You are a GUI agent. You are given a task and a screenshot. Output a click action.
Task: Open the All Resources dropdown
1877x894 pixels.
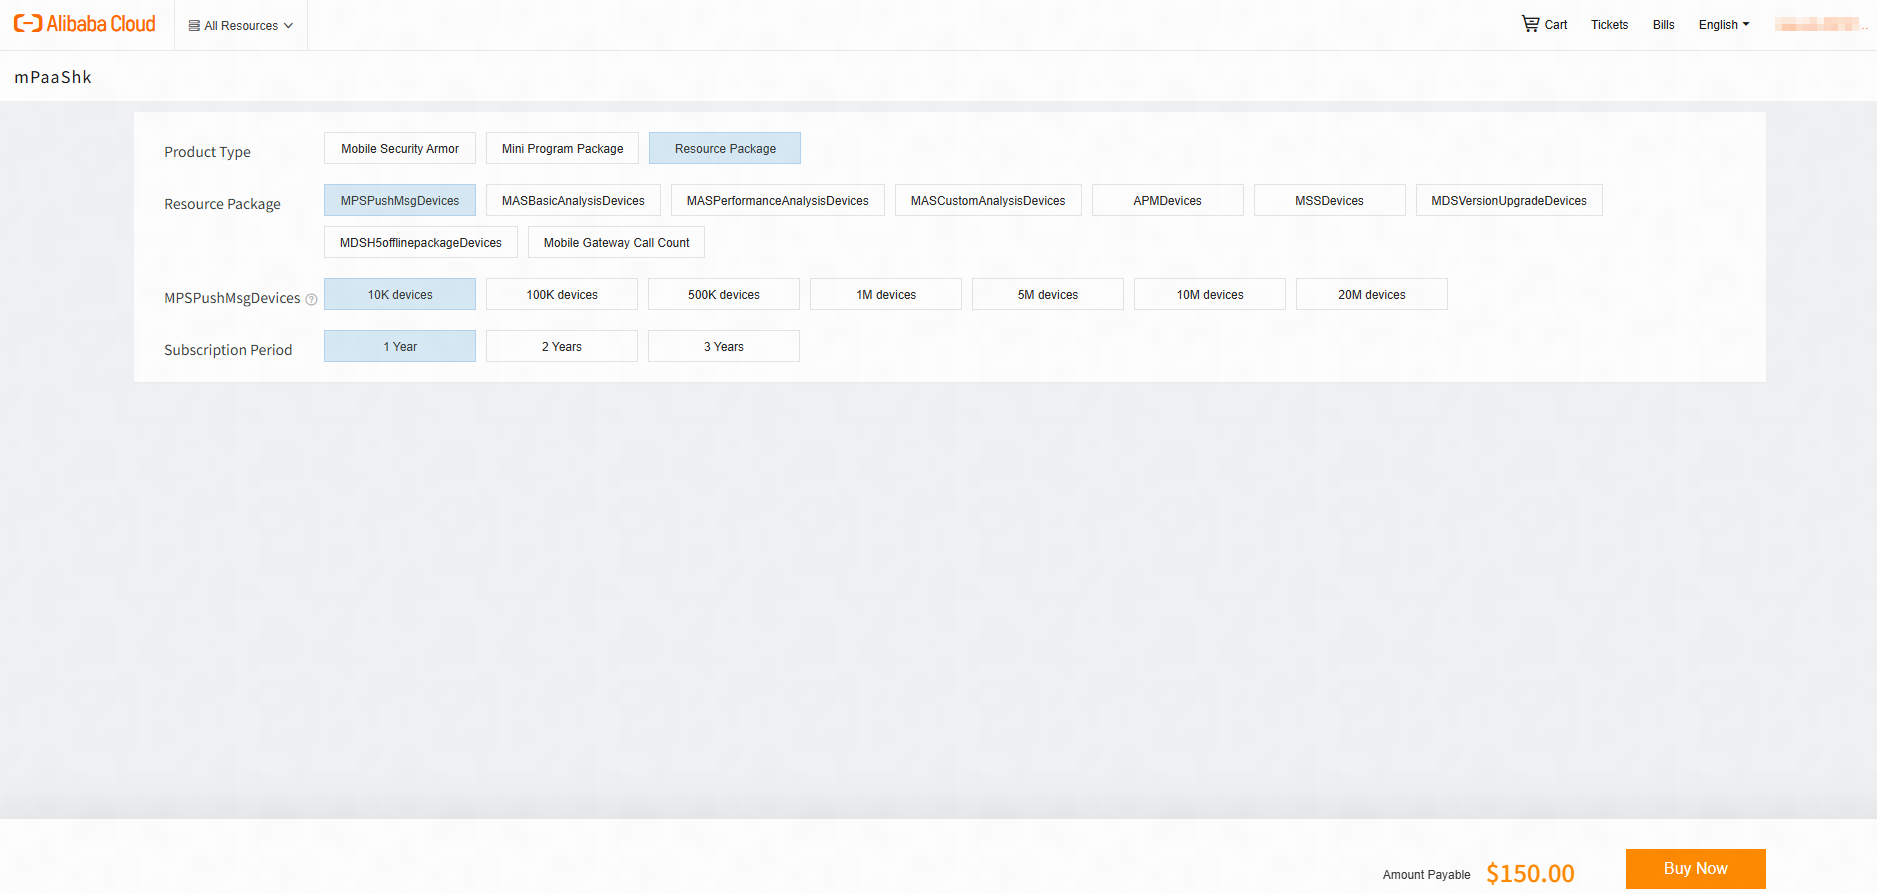[x=241, y=25]
